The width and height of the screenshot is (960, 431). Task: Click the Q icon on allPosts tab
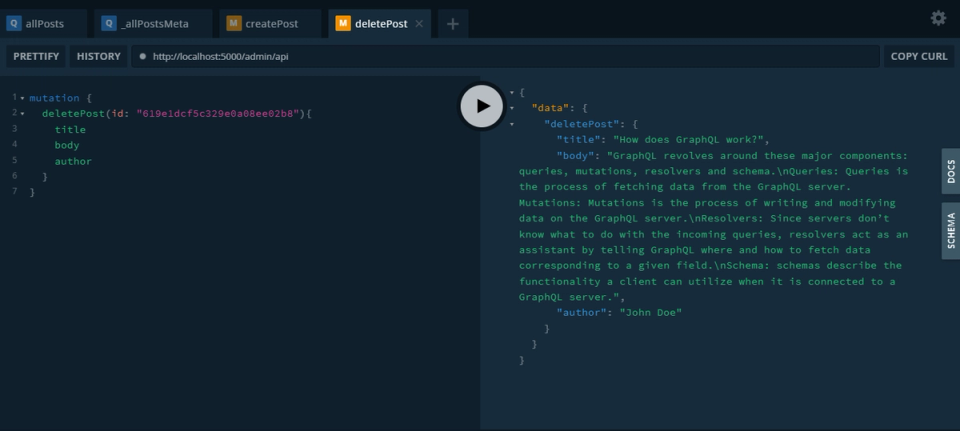[13, 24]
